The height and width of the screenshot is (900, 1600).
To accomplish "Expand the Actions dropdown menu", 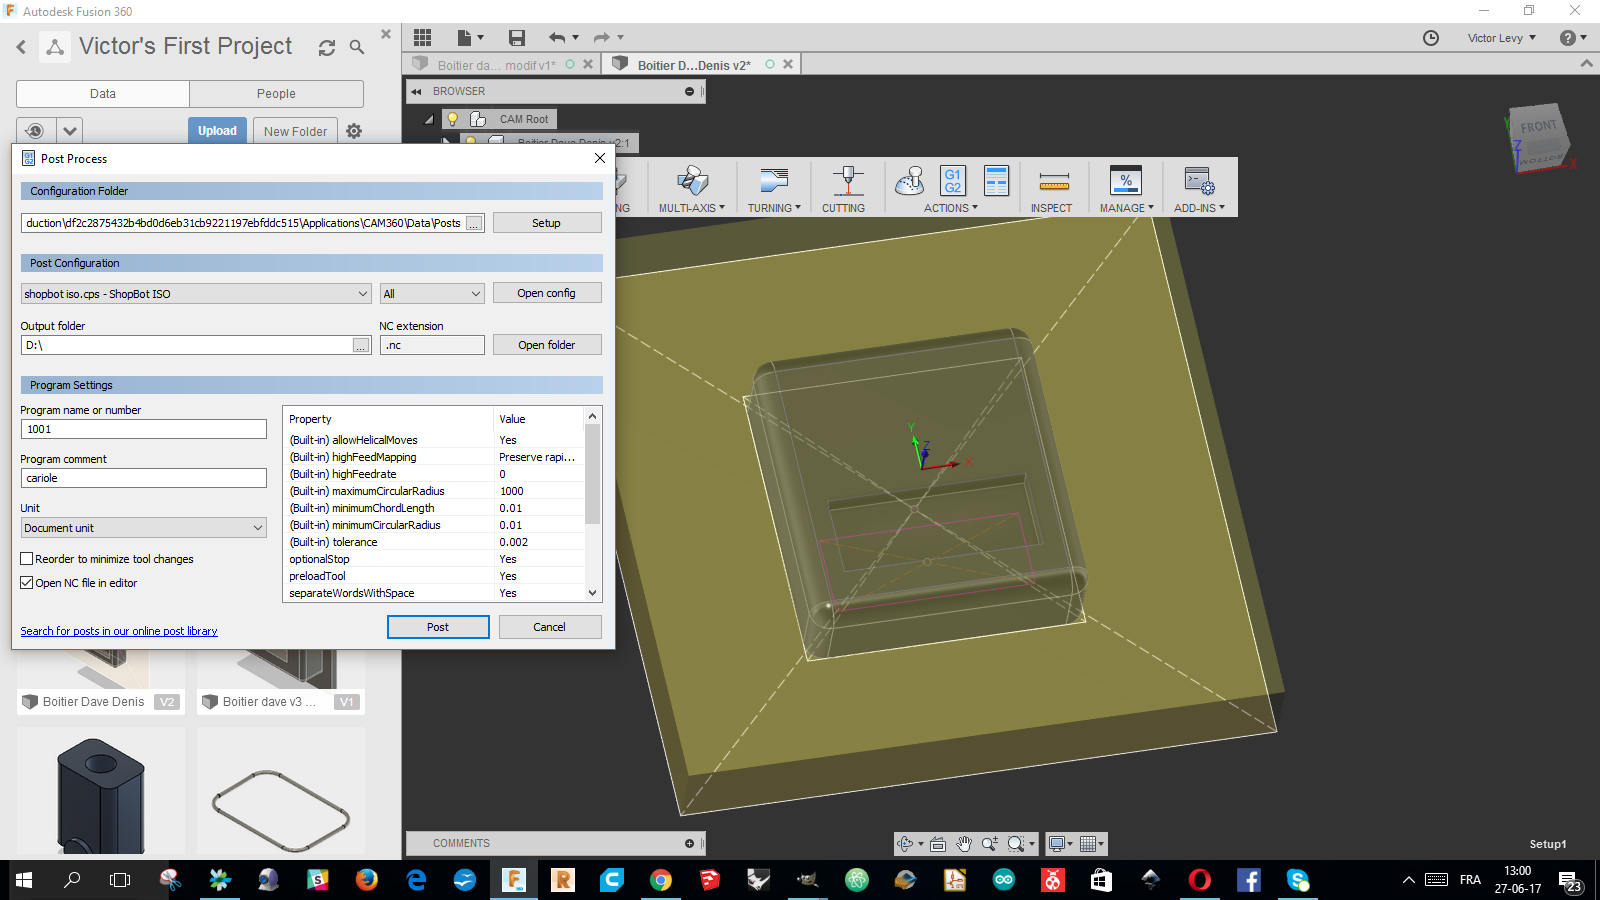I will tap(950, 208).
